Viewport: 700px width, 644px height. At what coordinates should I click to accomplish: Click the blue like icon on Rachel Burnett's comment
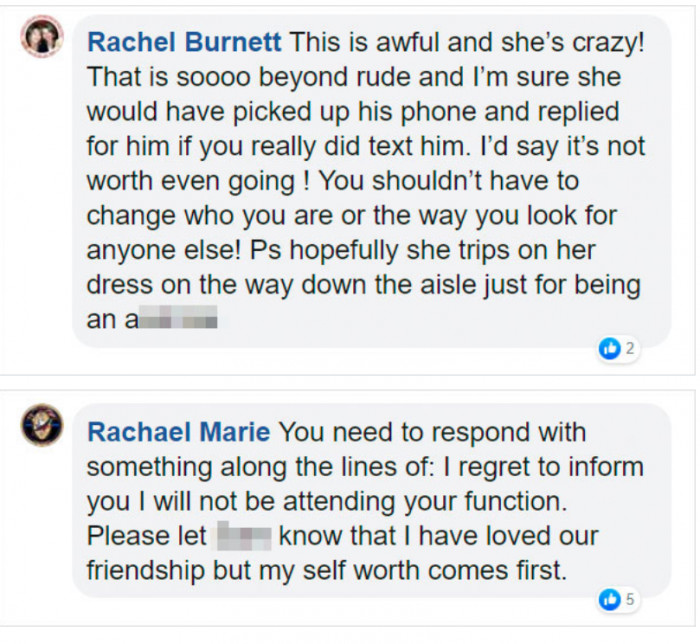609,349
